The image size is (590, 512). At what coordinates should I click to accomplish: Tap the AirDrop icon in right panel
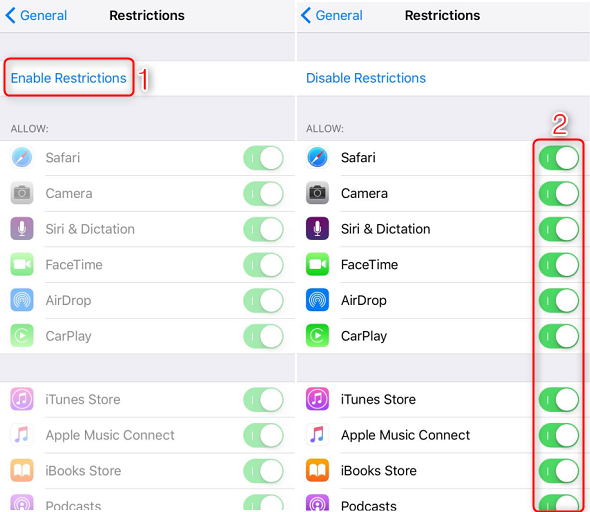317,300
